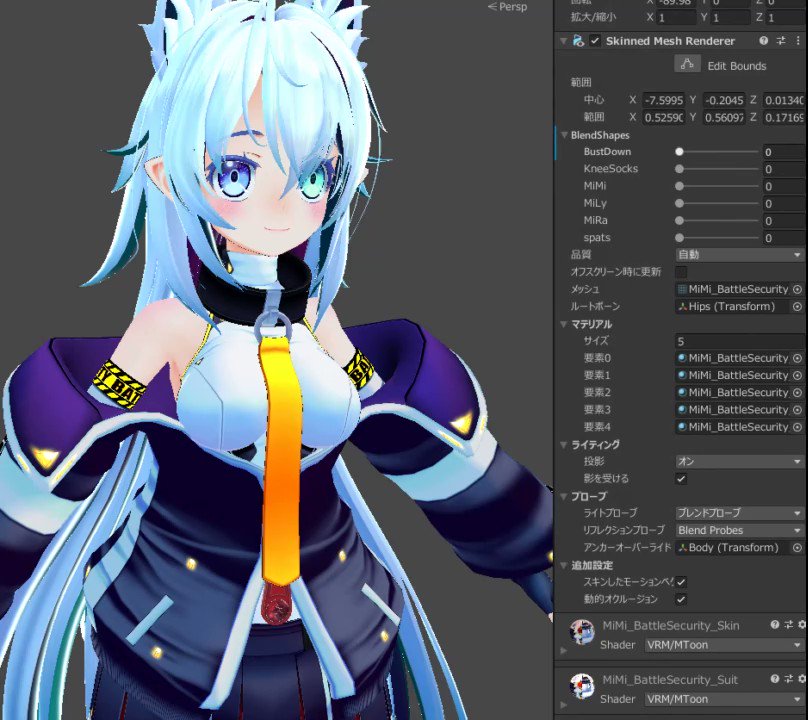Toggle the Skinned Mesh Renderer enabled checkbox
808x720 pixels.
tap(595, 41)
